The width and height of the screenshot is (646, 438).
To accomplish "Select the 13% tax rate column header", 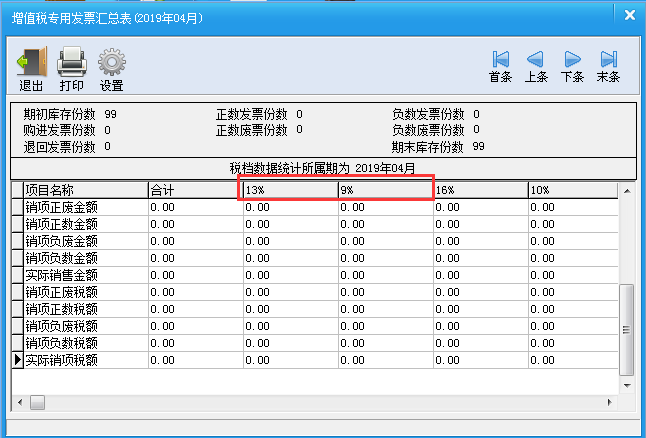I will tap(289, 190).
